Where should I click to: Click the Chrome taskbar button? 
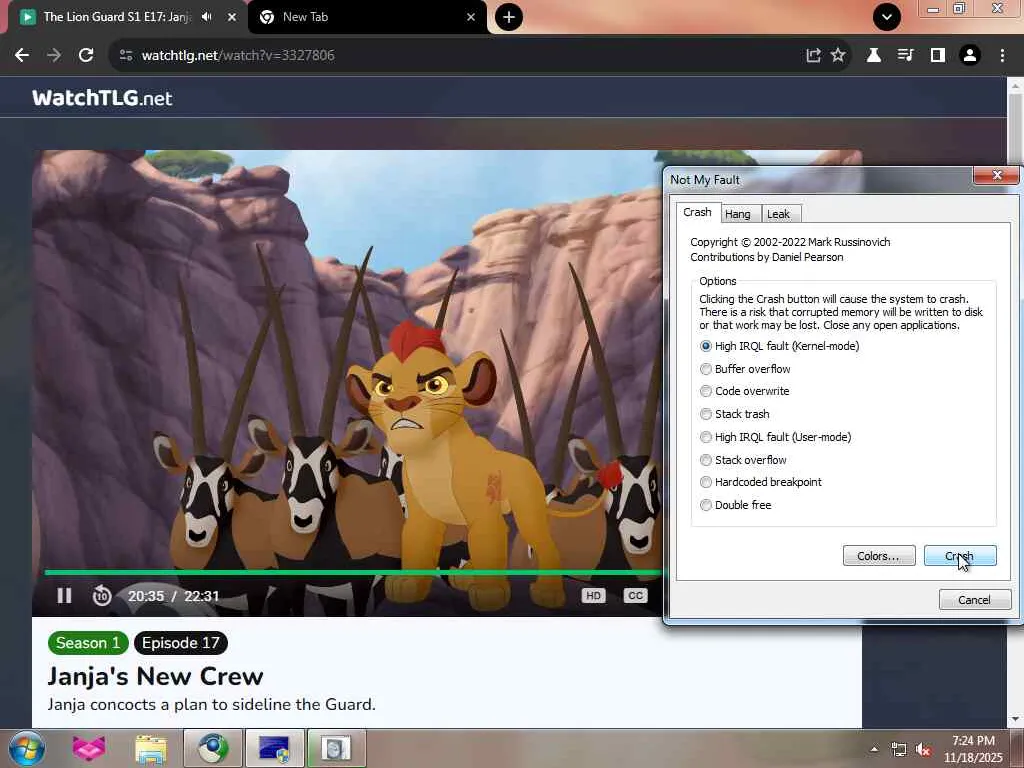point(213,748)
